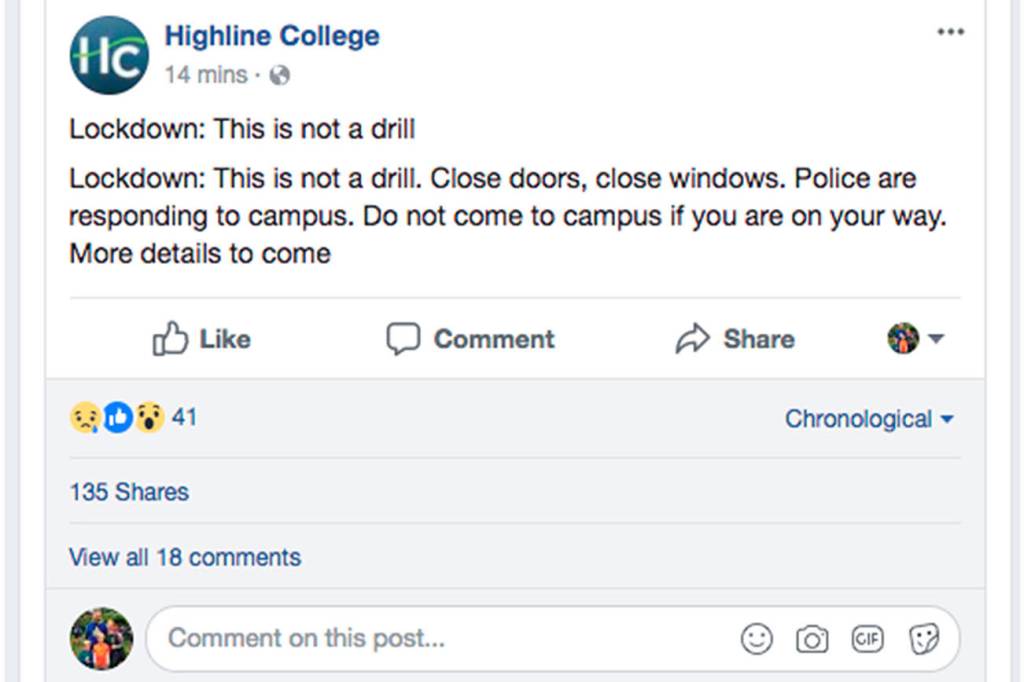The image size is (1024, 682).
Task: Open the smiley emoji picker in comment box
Action: tap(757, 638)
